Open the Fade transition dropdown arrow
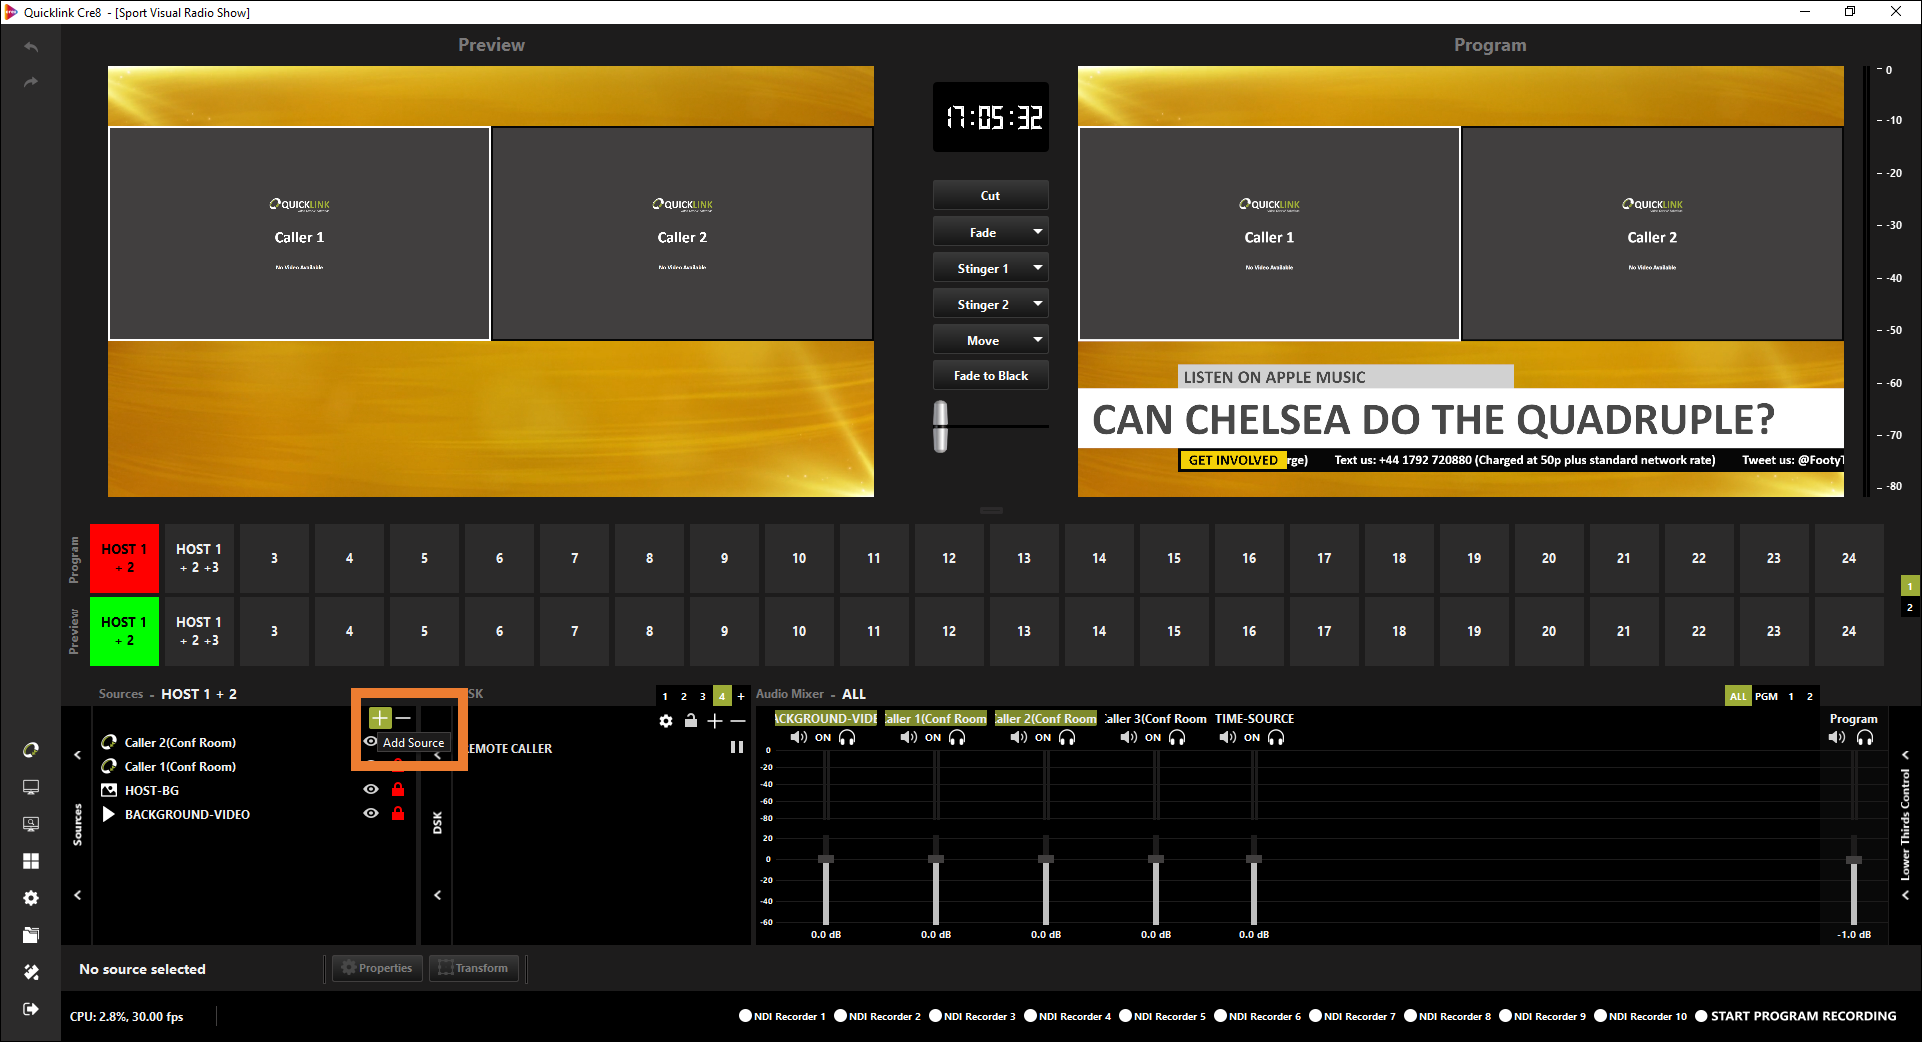 [x=1038, y=232]
